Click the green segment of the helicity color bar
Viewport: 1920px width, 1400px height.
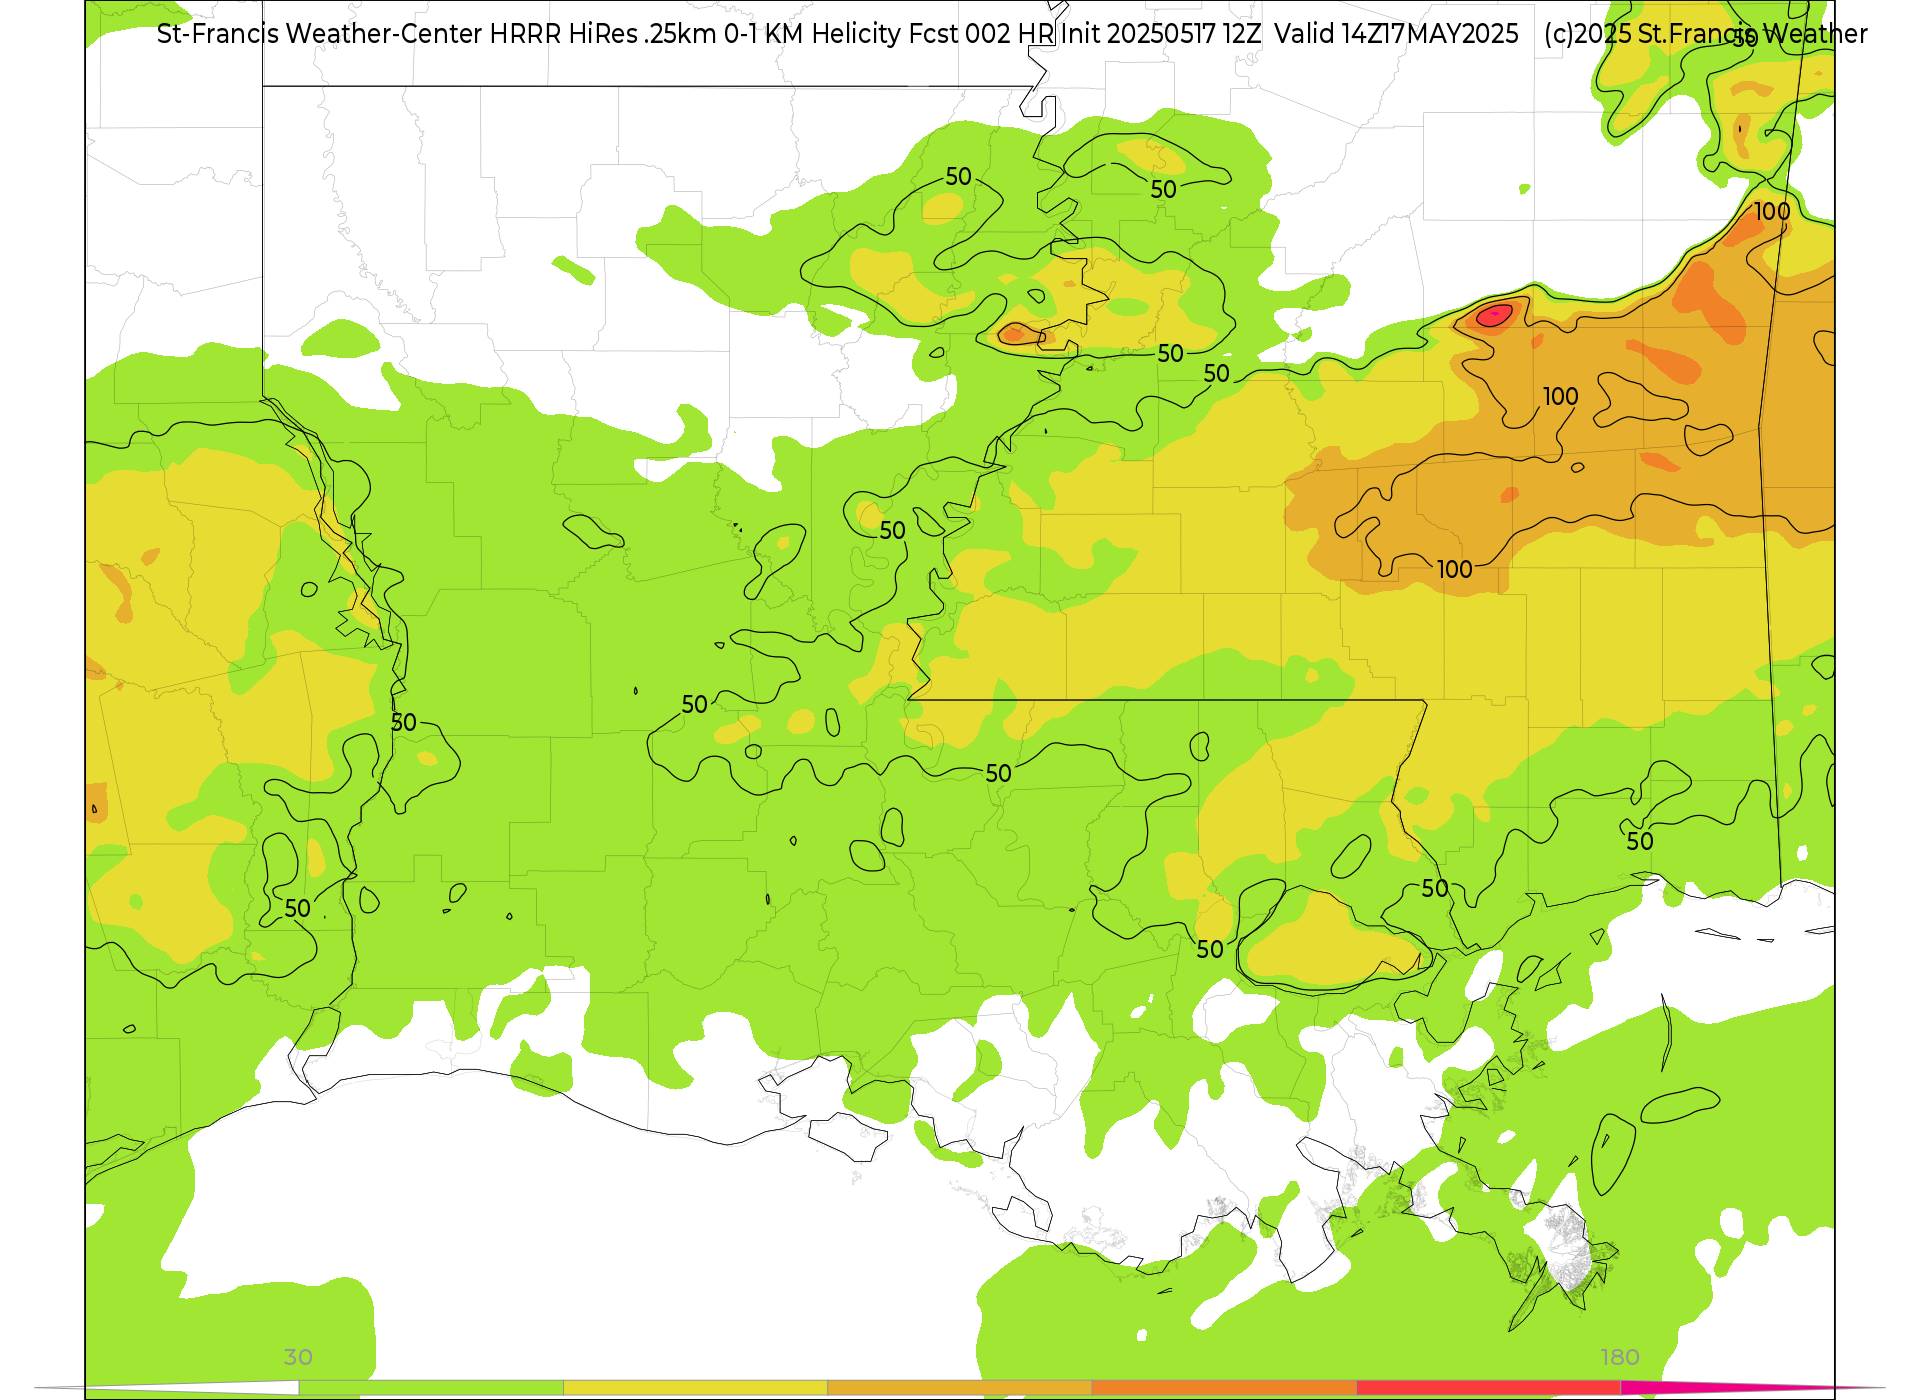click(431, 1388)
